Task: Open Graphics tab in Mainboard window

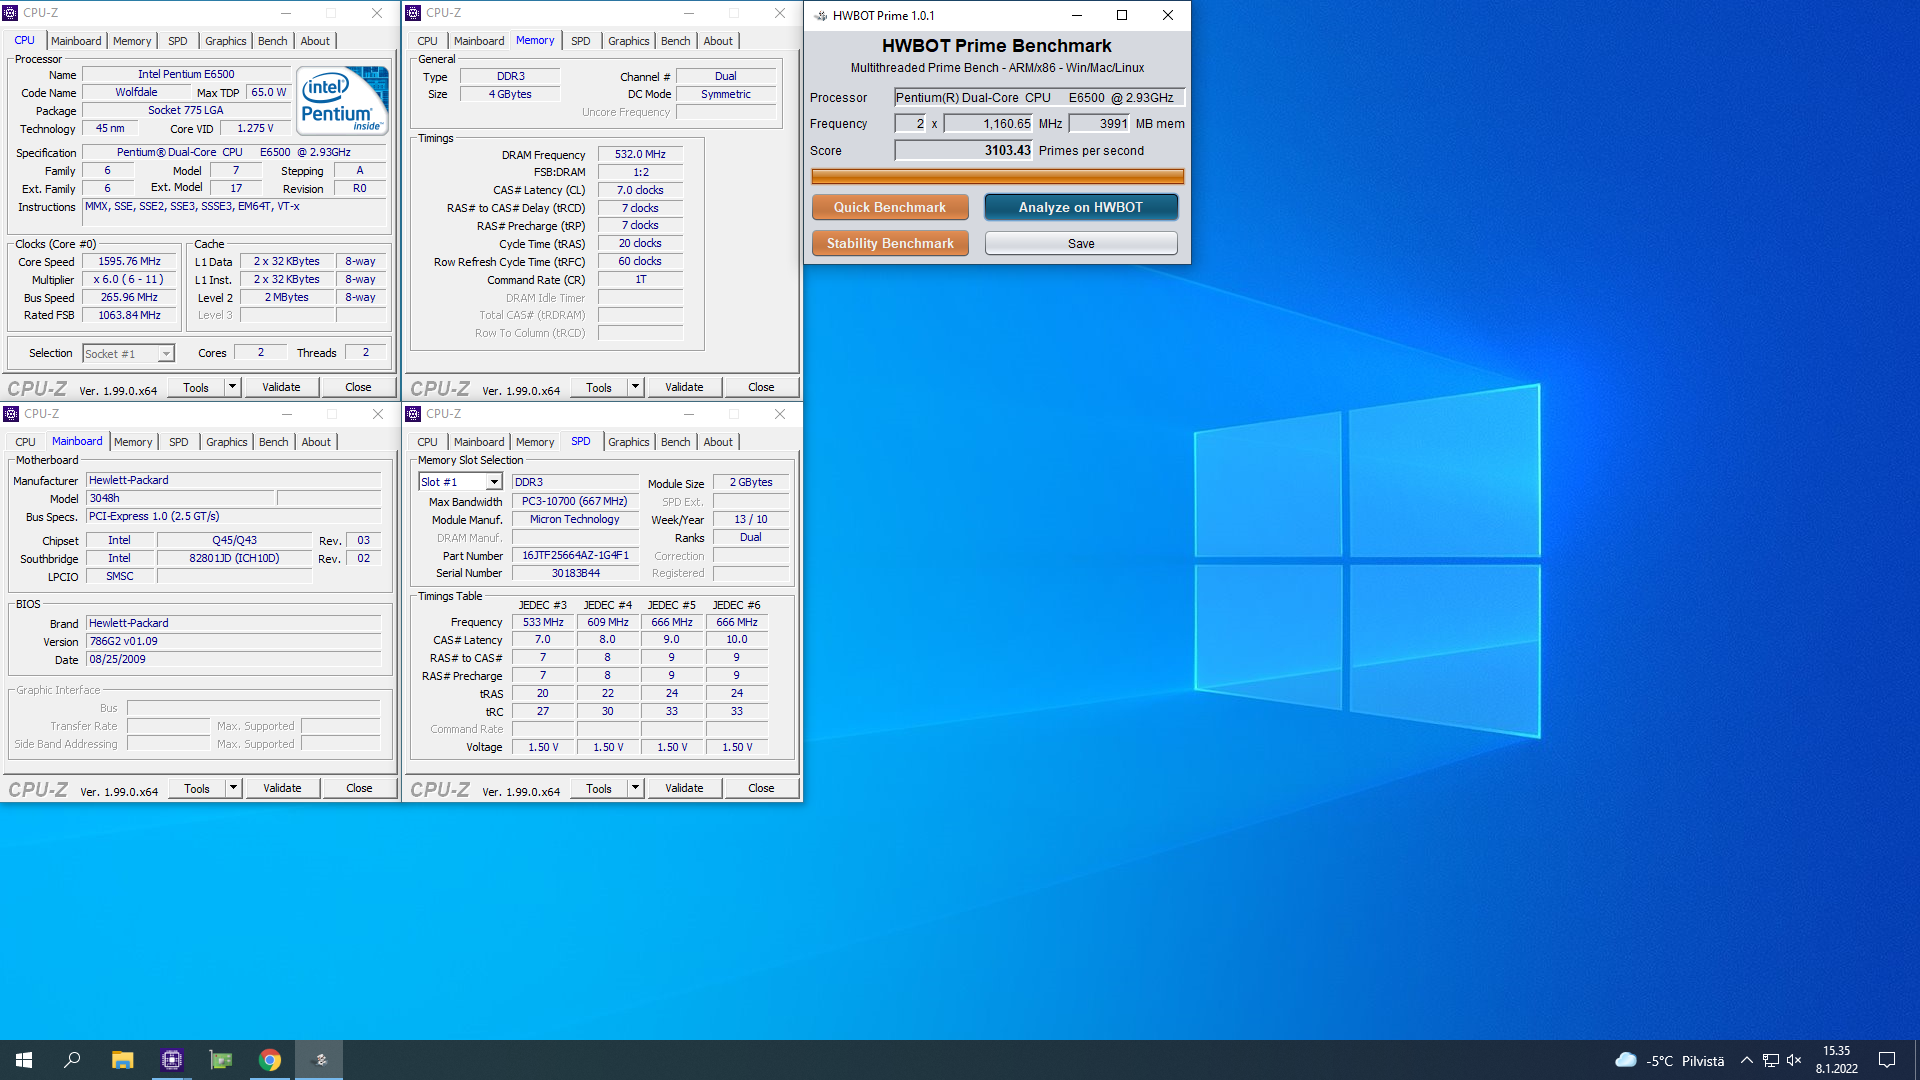Action: coord(226,442)
